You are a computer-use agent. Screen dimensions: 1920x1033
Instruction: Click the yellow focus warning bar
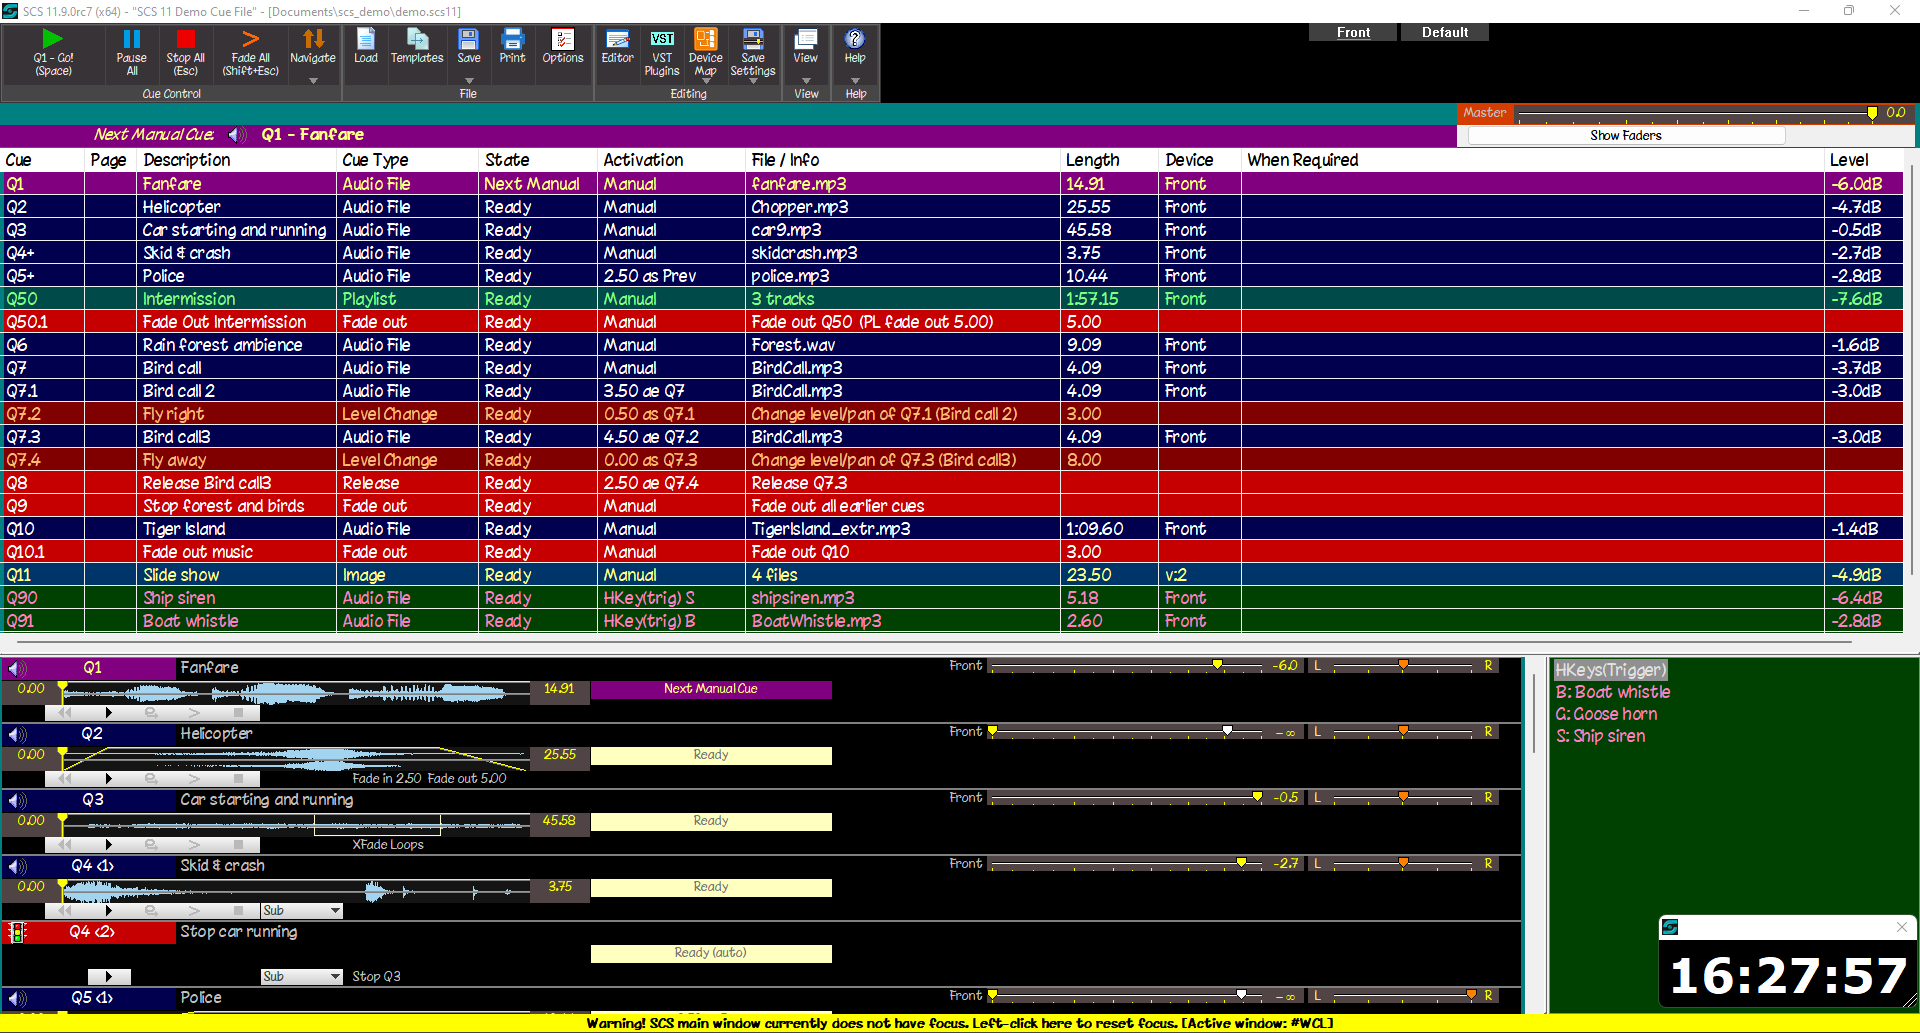(x=960, y=1023)
